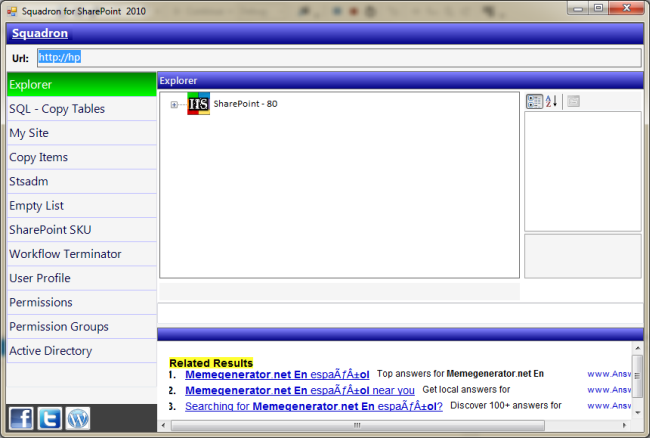650x438 pixels.
Task: Click scroll left arrow in results pane
Action: 163,425
